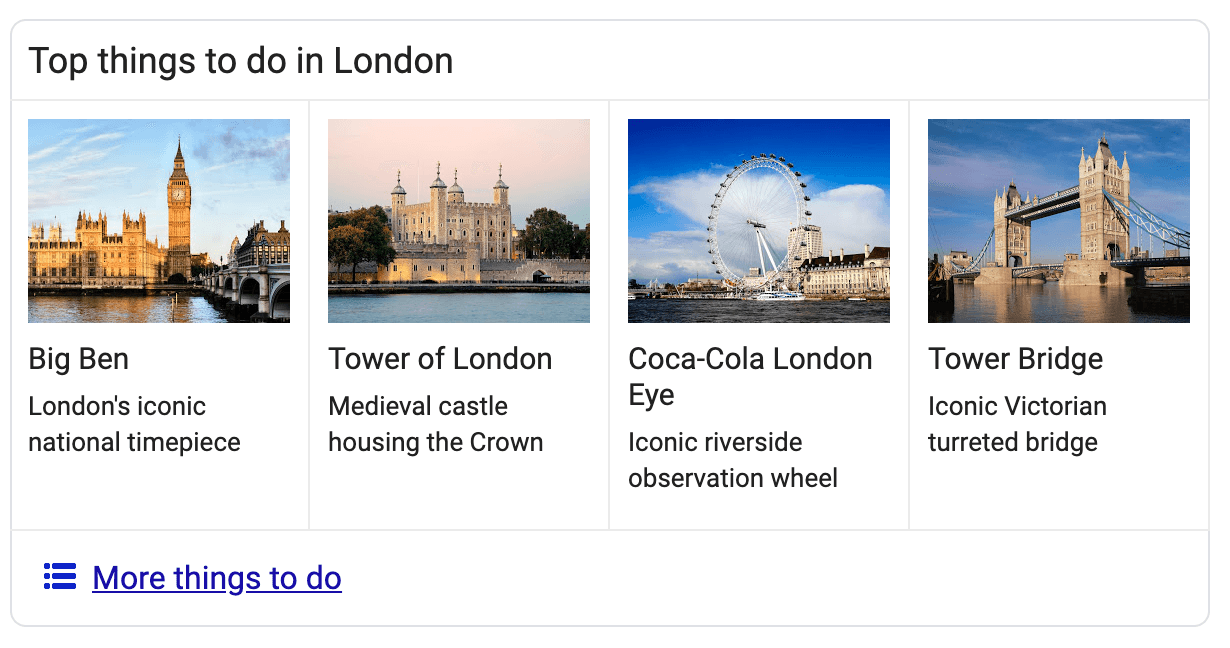Click "Medieval castle housing the Crown" description

pos(435,424)
